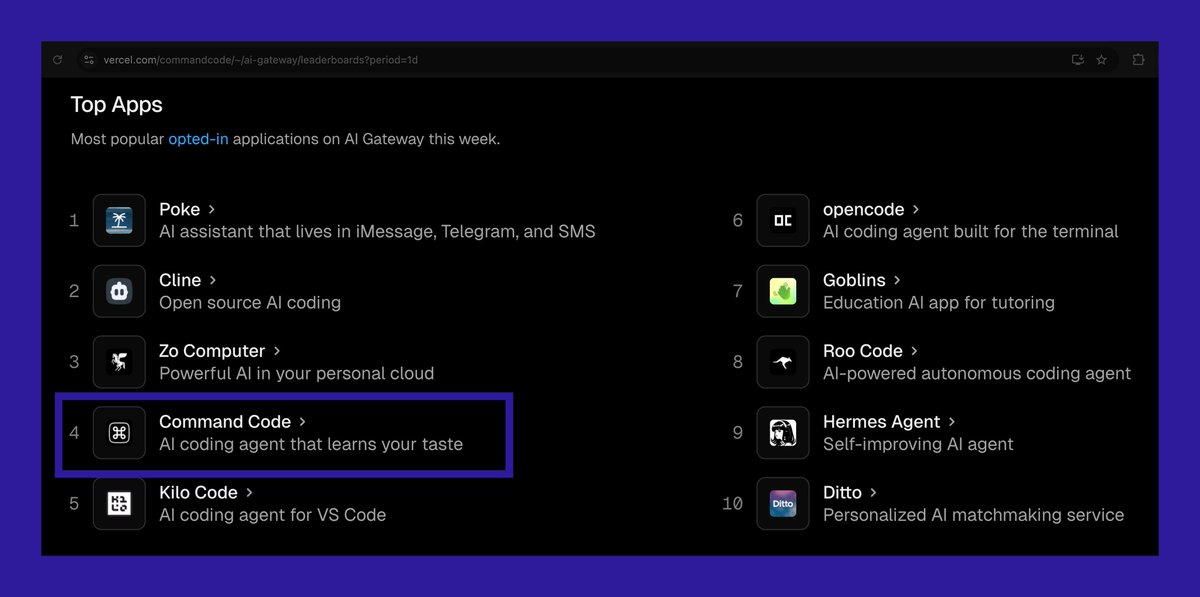Select Poke's iMessage, Telegram, and SMS description
This screenshot has width=1200, height=597.
(x=377, y=232)
